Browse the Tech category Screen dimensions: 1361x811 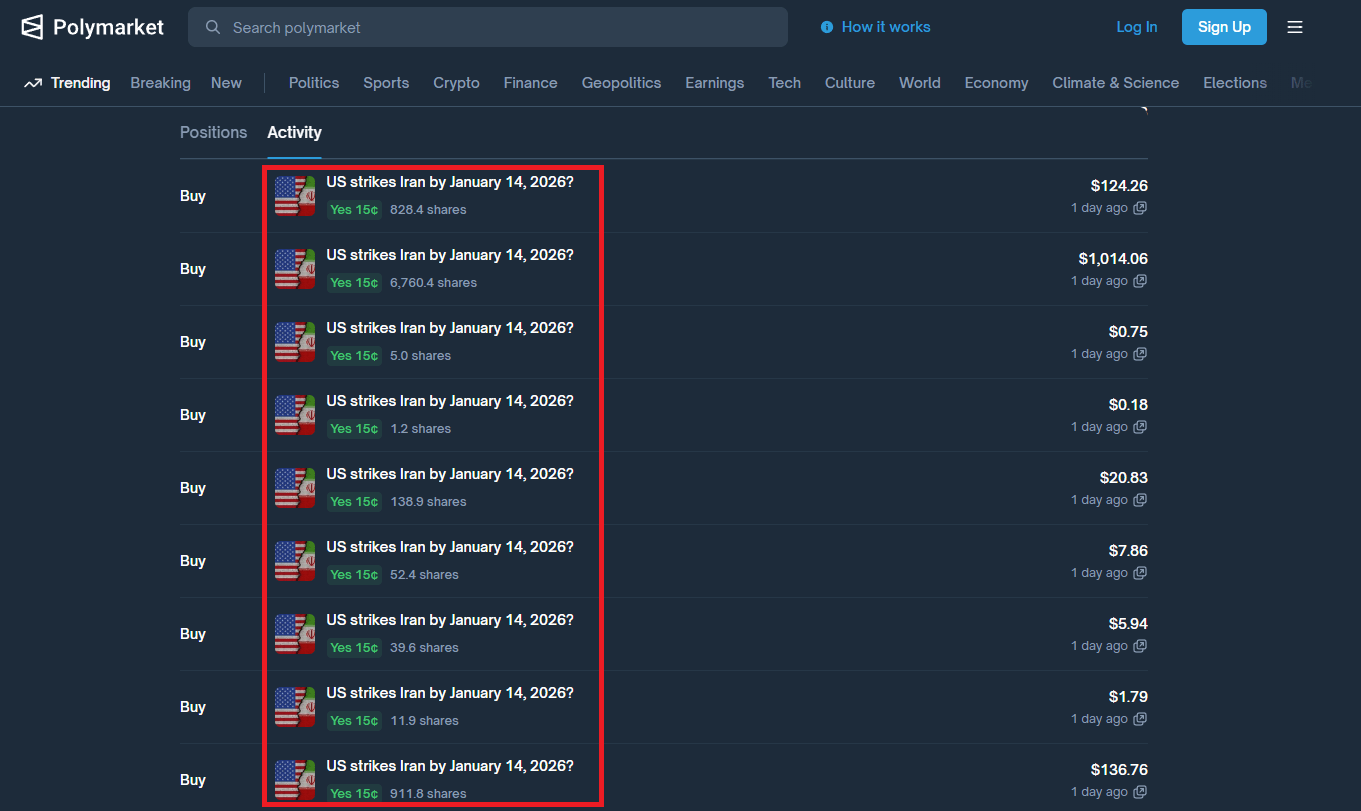[784, 83]
